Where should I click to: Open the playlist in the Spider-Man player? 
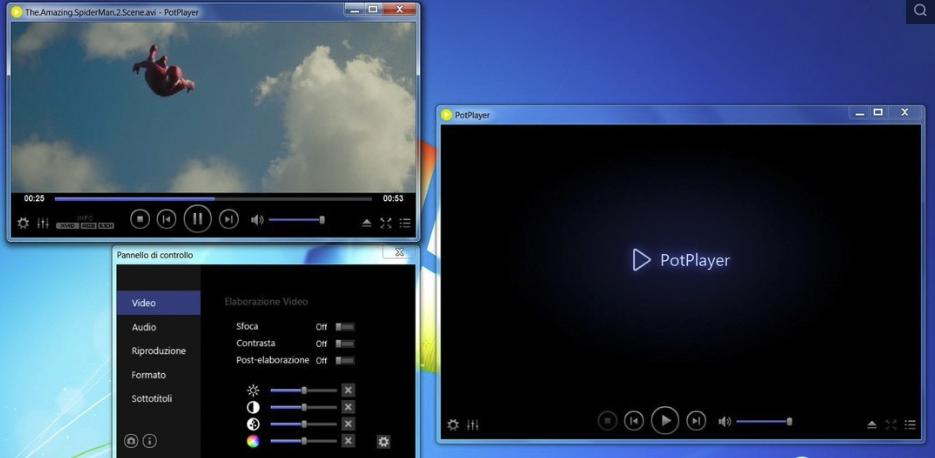click(x=405, y=223)
